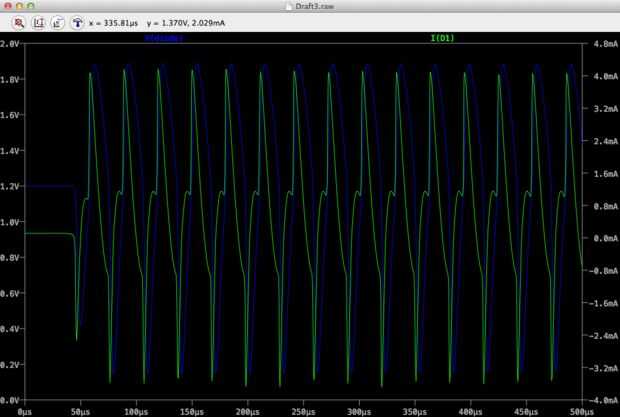Click the add traces toolbar icon
Screen dimensions: 620x417
(57, 21)
